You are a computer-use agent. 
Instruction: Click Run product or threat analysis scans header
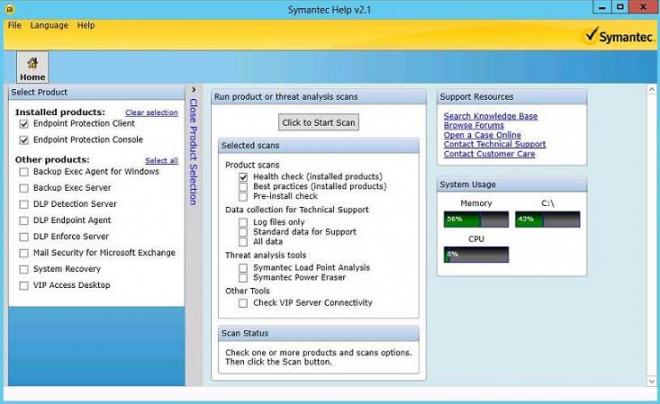click(319, 97)
